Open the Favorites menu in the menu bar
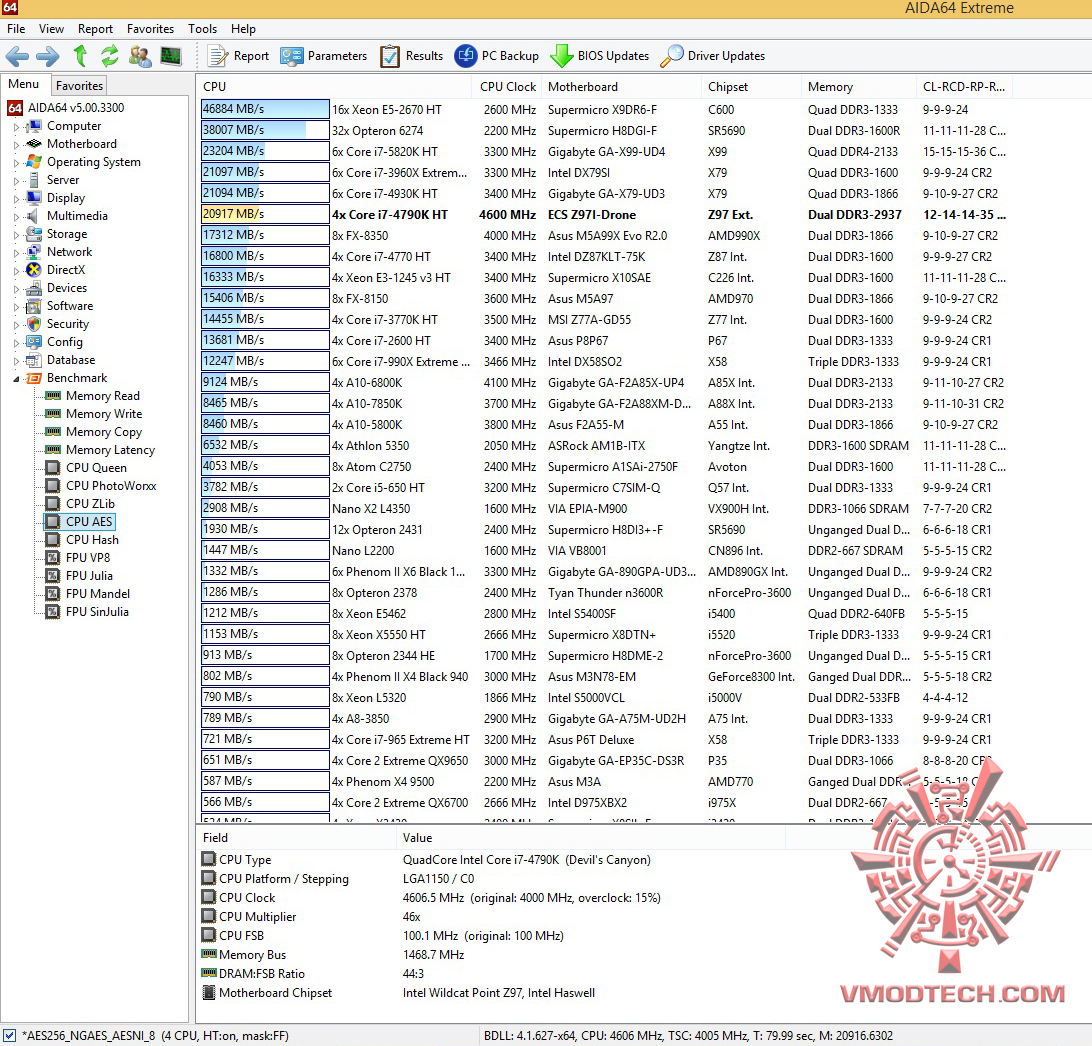1092x1046 pixels. [150, 29]
